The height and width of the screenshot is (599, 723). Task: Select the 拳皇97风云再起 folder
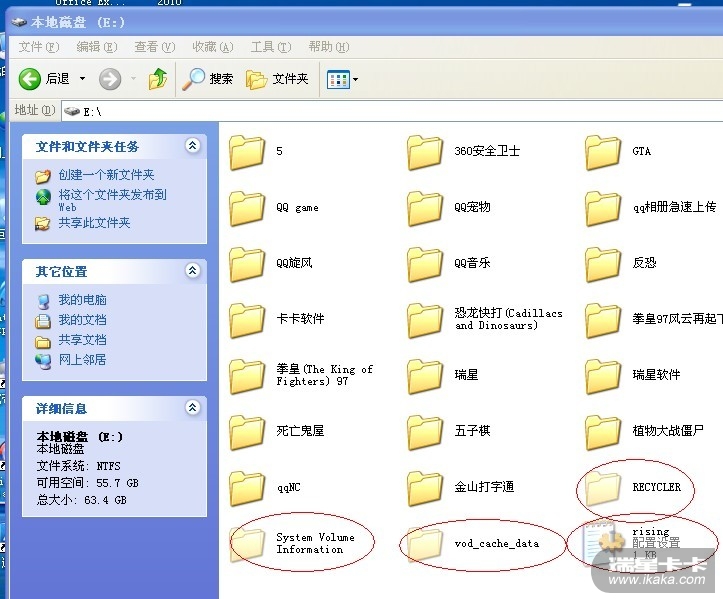pyautogui.click(x=653, y=320)
